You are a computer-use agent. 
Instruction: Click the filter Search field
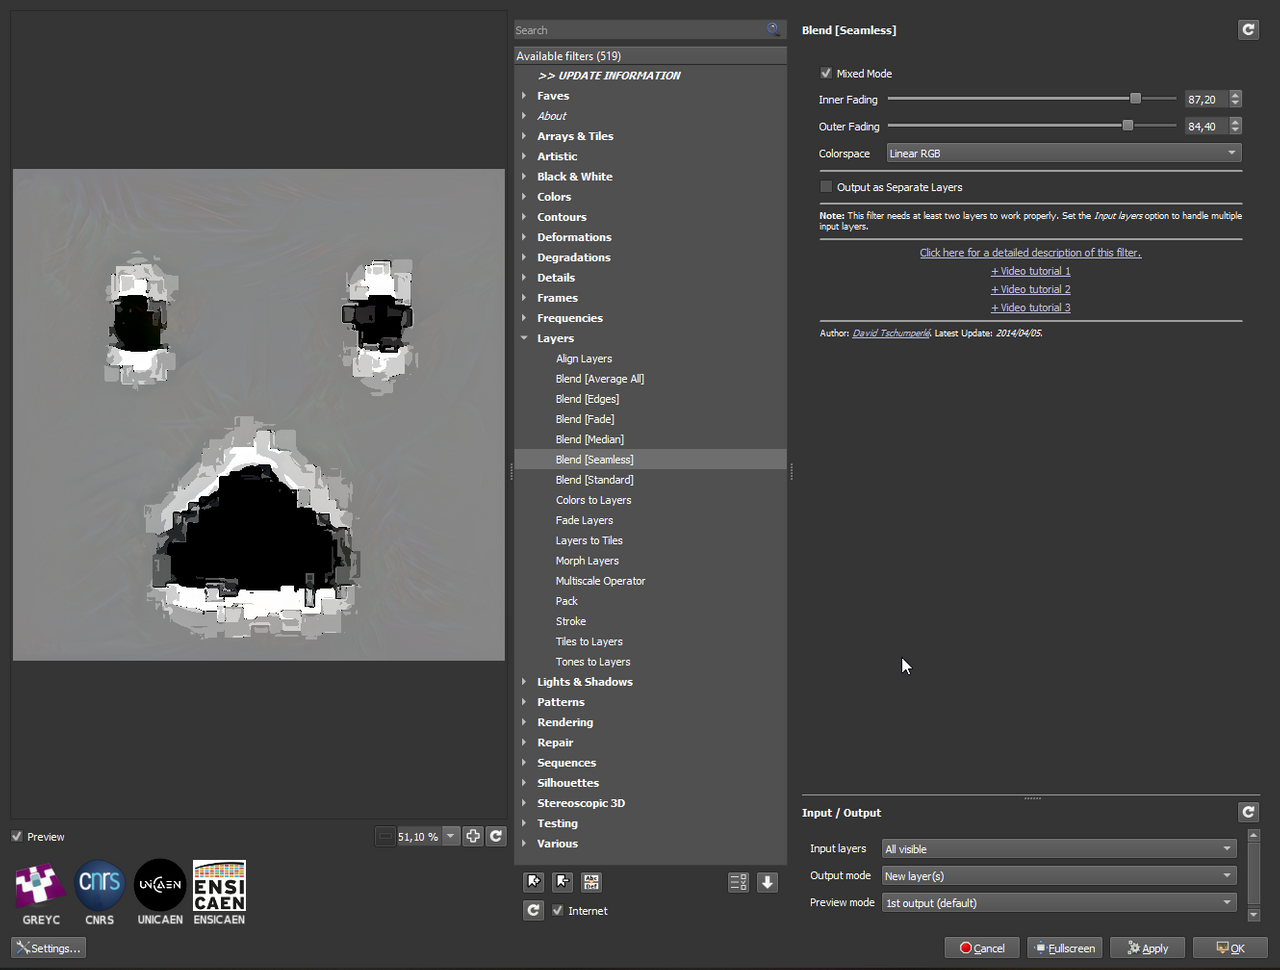tap(640, 30)
